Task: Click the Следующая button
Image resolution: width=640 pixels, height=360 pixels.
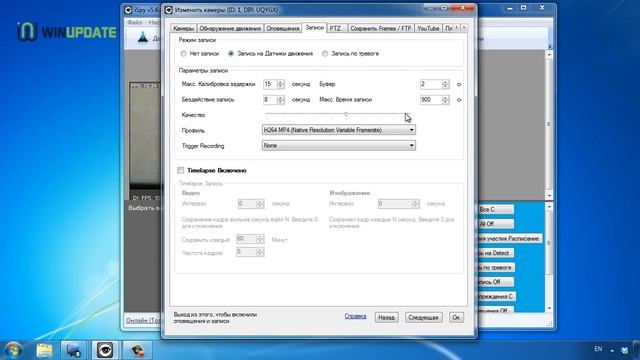Action: click(x=423, y=317)
